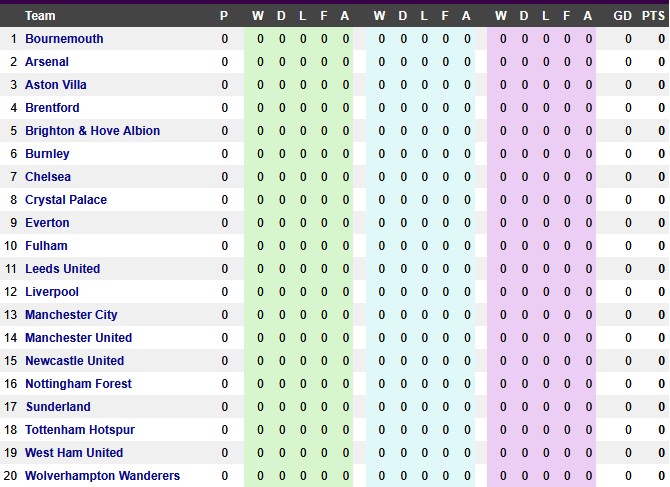Open the Leeds United link
The image size is (670, 487).
[62, 269]
